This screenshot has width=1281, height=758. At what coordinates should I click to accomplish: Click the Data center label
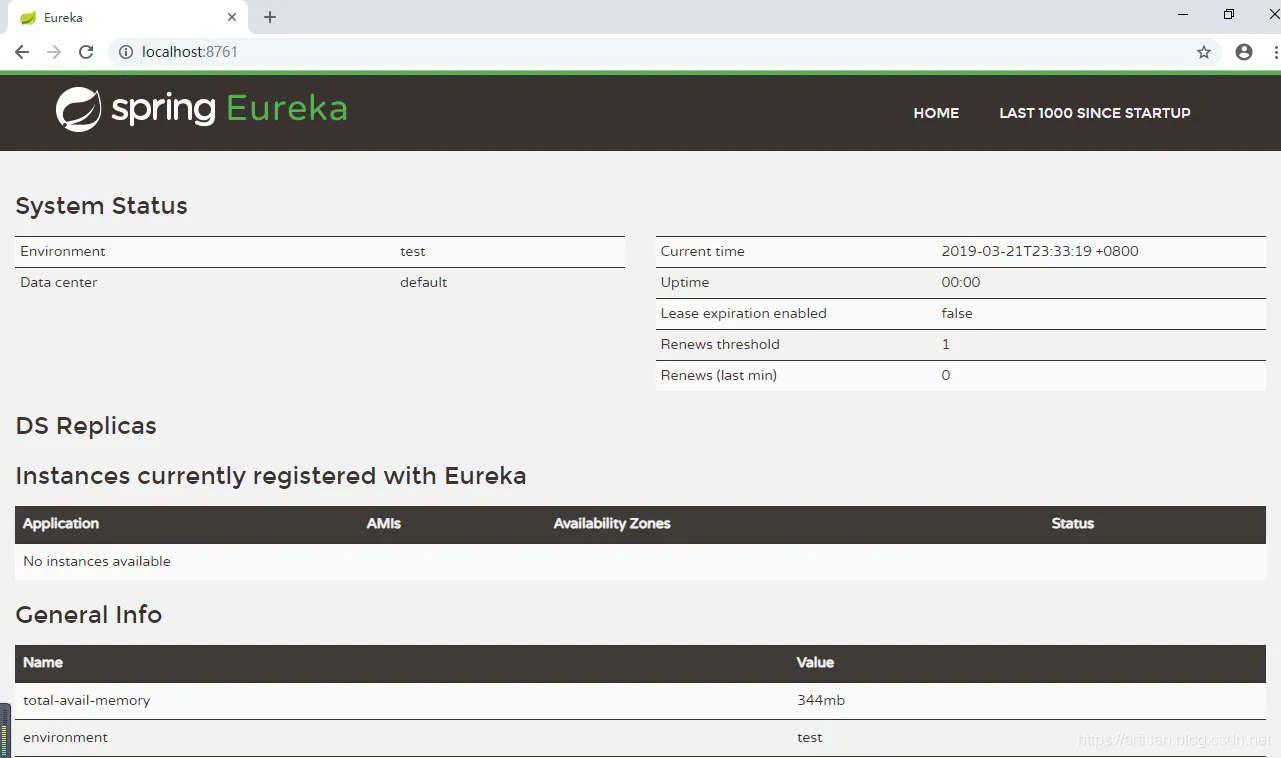click(x=59, y=282)
